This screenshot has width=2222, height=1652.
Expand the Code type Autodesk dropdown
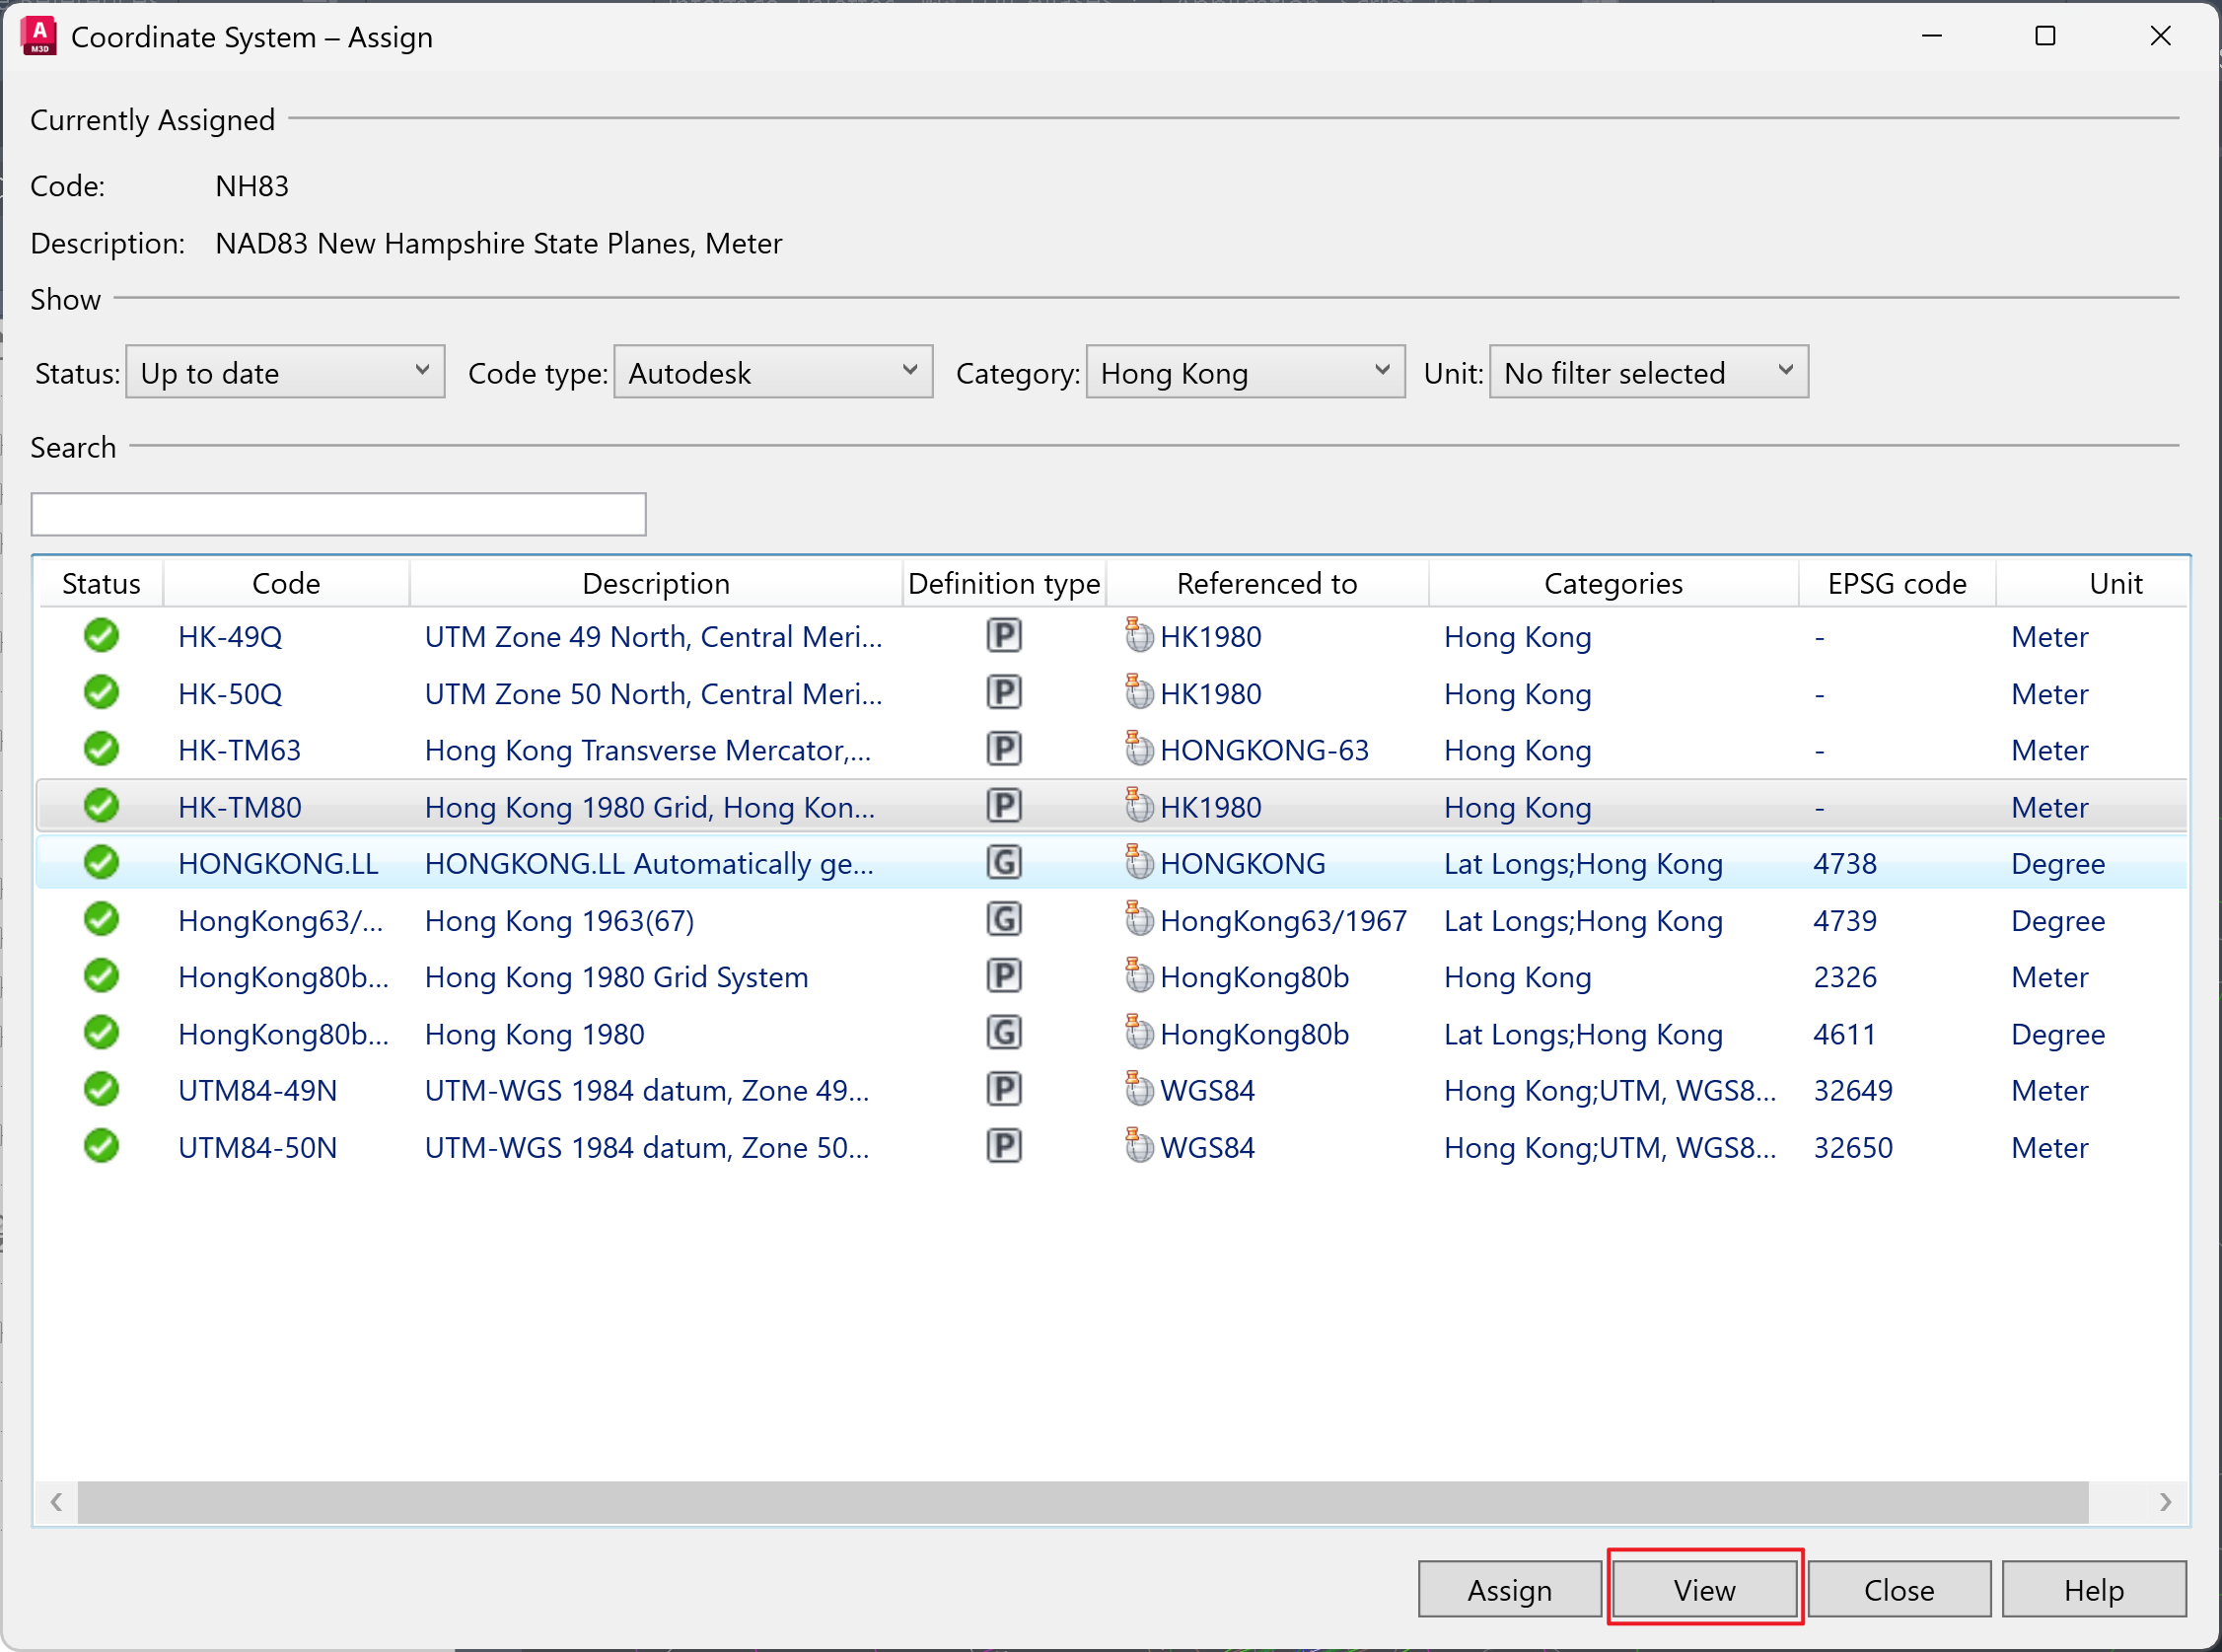pyautogui.click(x=773, y=372)
